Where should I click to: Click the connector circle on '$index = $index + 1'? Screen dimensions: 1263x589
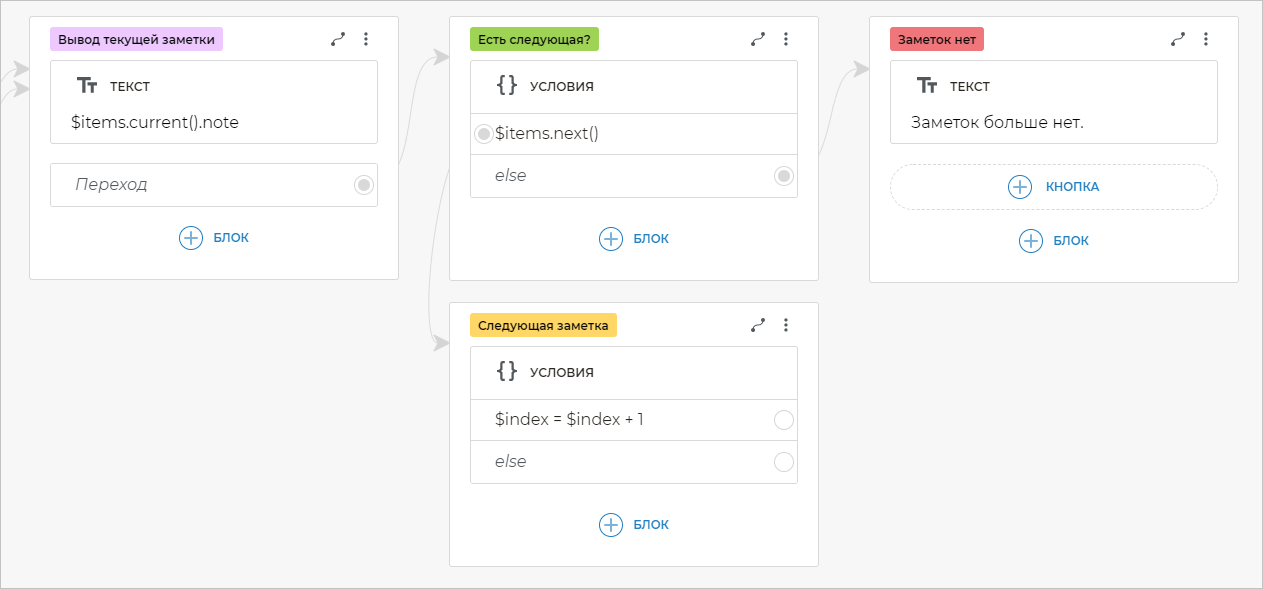783,420
